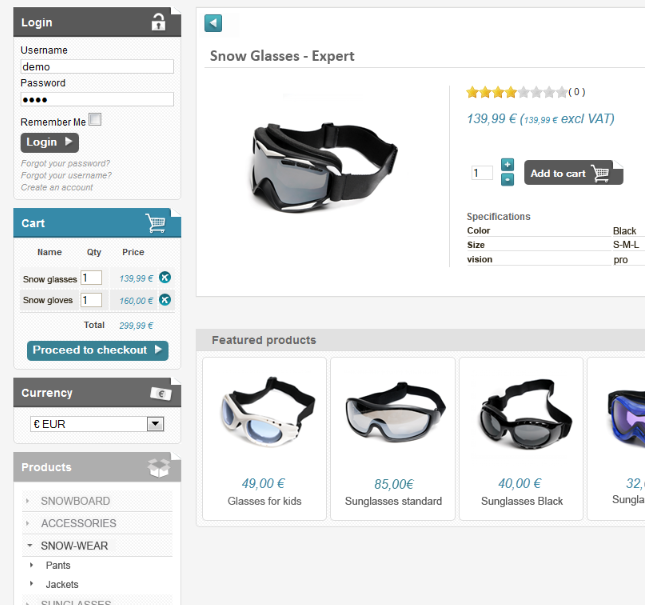Remove Snow glasses from the cart
The height and width of the screenshot is (605, 645).
(165, 278)
